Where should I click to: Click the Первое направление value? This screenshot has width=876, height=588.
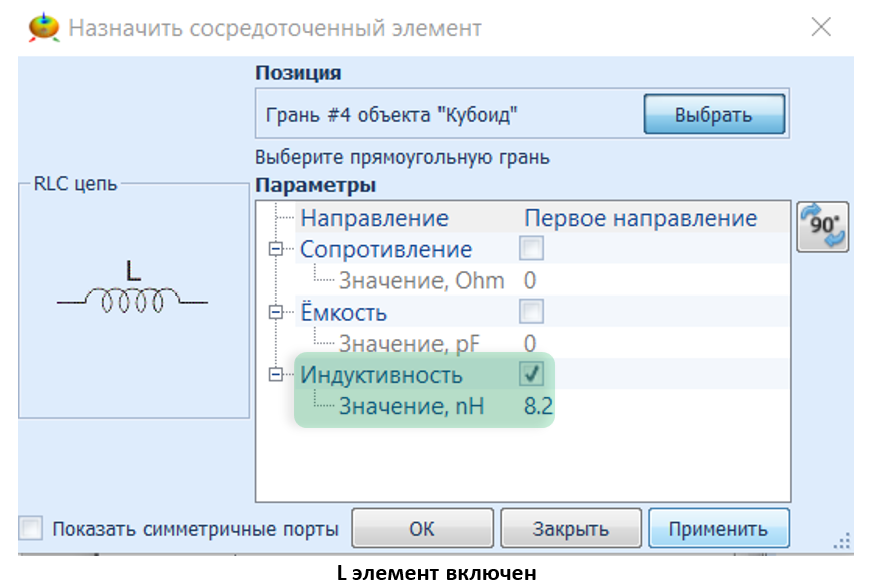(640, 218)
